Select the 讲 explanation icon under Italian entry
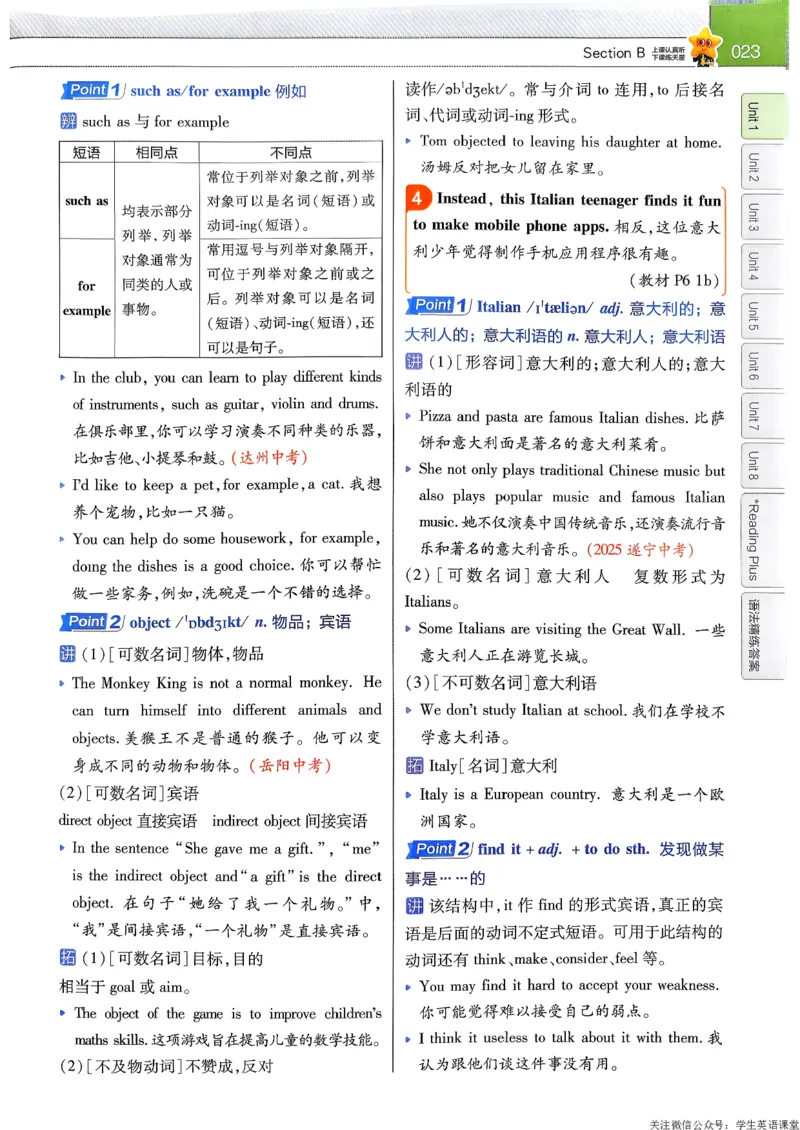Screen dimensions: 800x1130 [x=413, y=363]
